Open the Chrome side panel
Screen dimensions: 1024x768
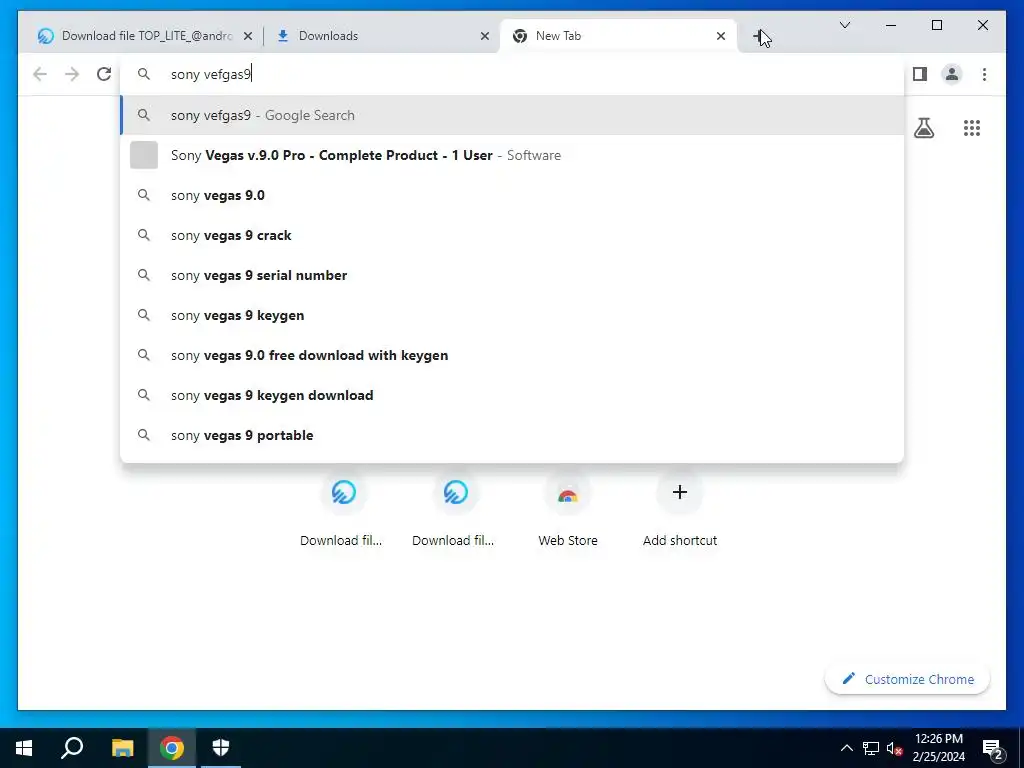pyautogui.click(x=920, y=74)
